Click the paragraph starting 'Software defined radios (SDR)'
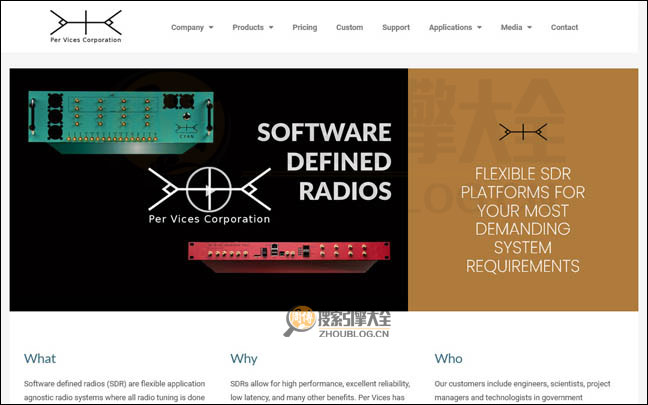Viewport: 648px width, 405px height. pyautogui.click(x=114, y=391)
